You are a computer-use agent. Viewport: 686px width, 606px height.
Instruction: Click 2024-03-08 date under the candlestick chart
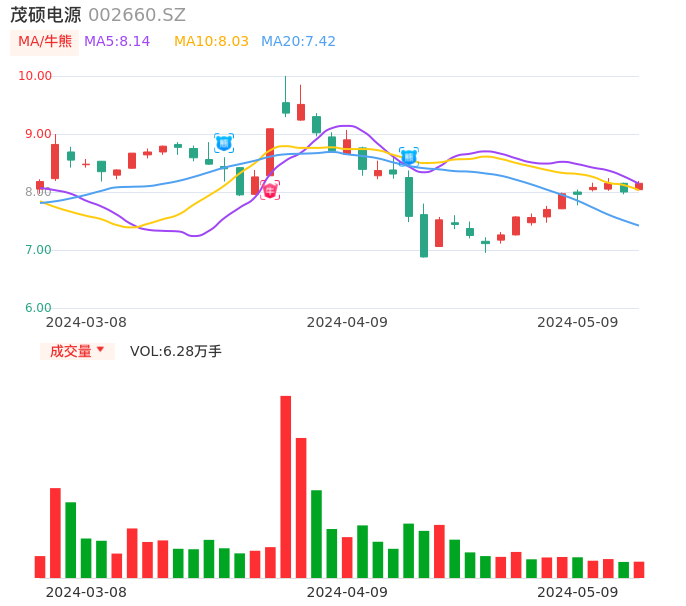[86, 322]
